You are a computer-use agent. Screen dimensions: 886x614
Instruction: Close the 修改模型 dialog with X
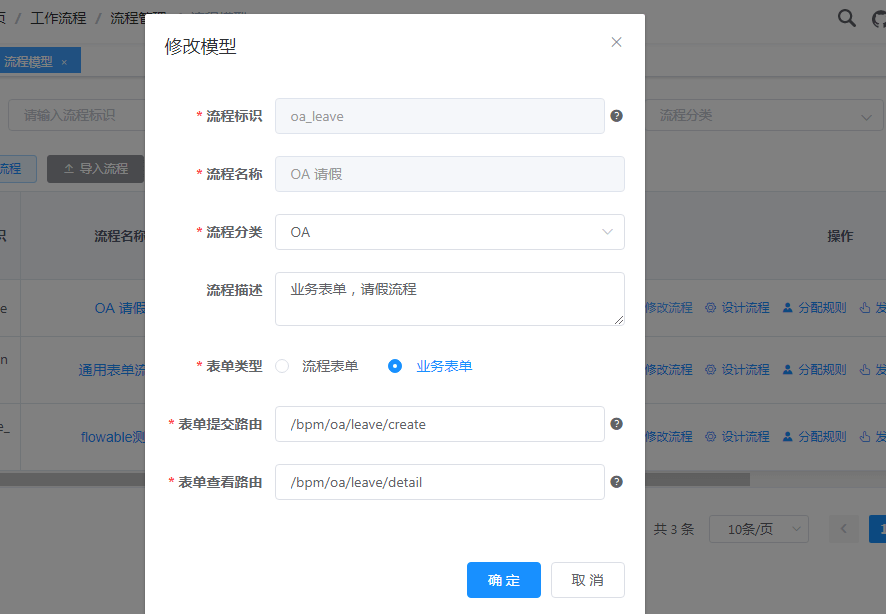(x=616, y=42)
